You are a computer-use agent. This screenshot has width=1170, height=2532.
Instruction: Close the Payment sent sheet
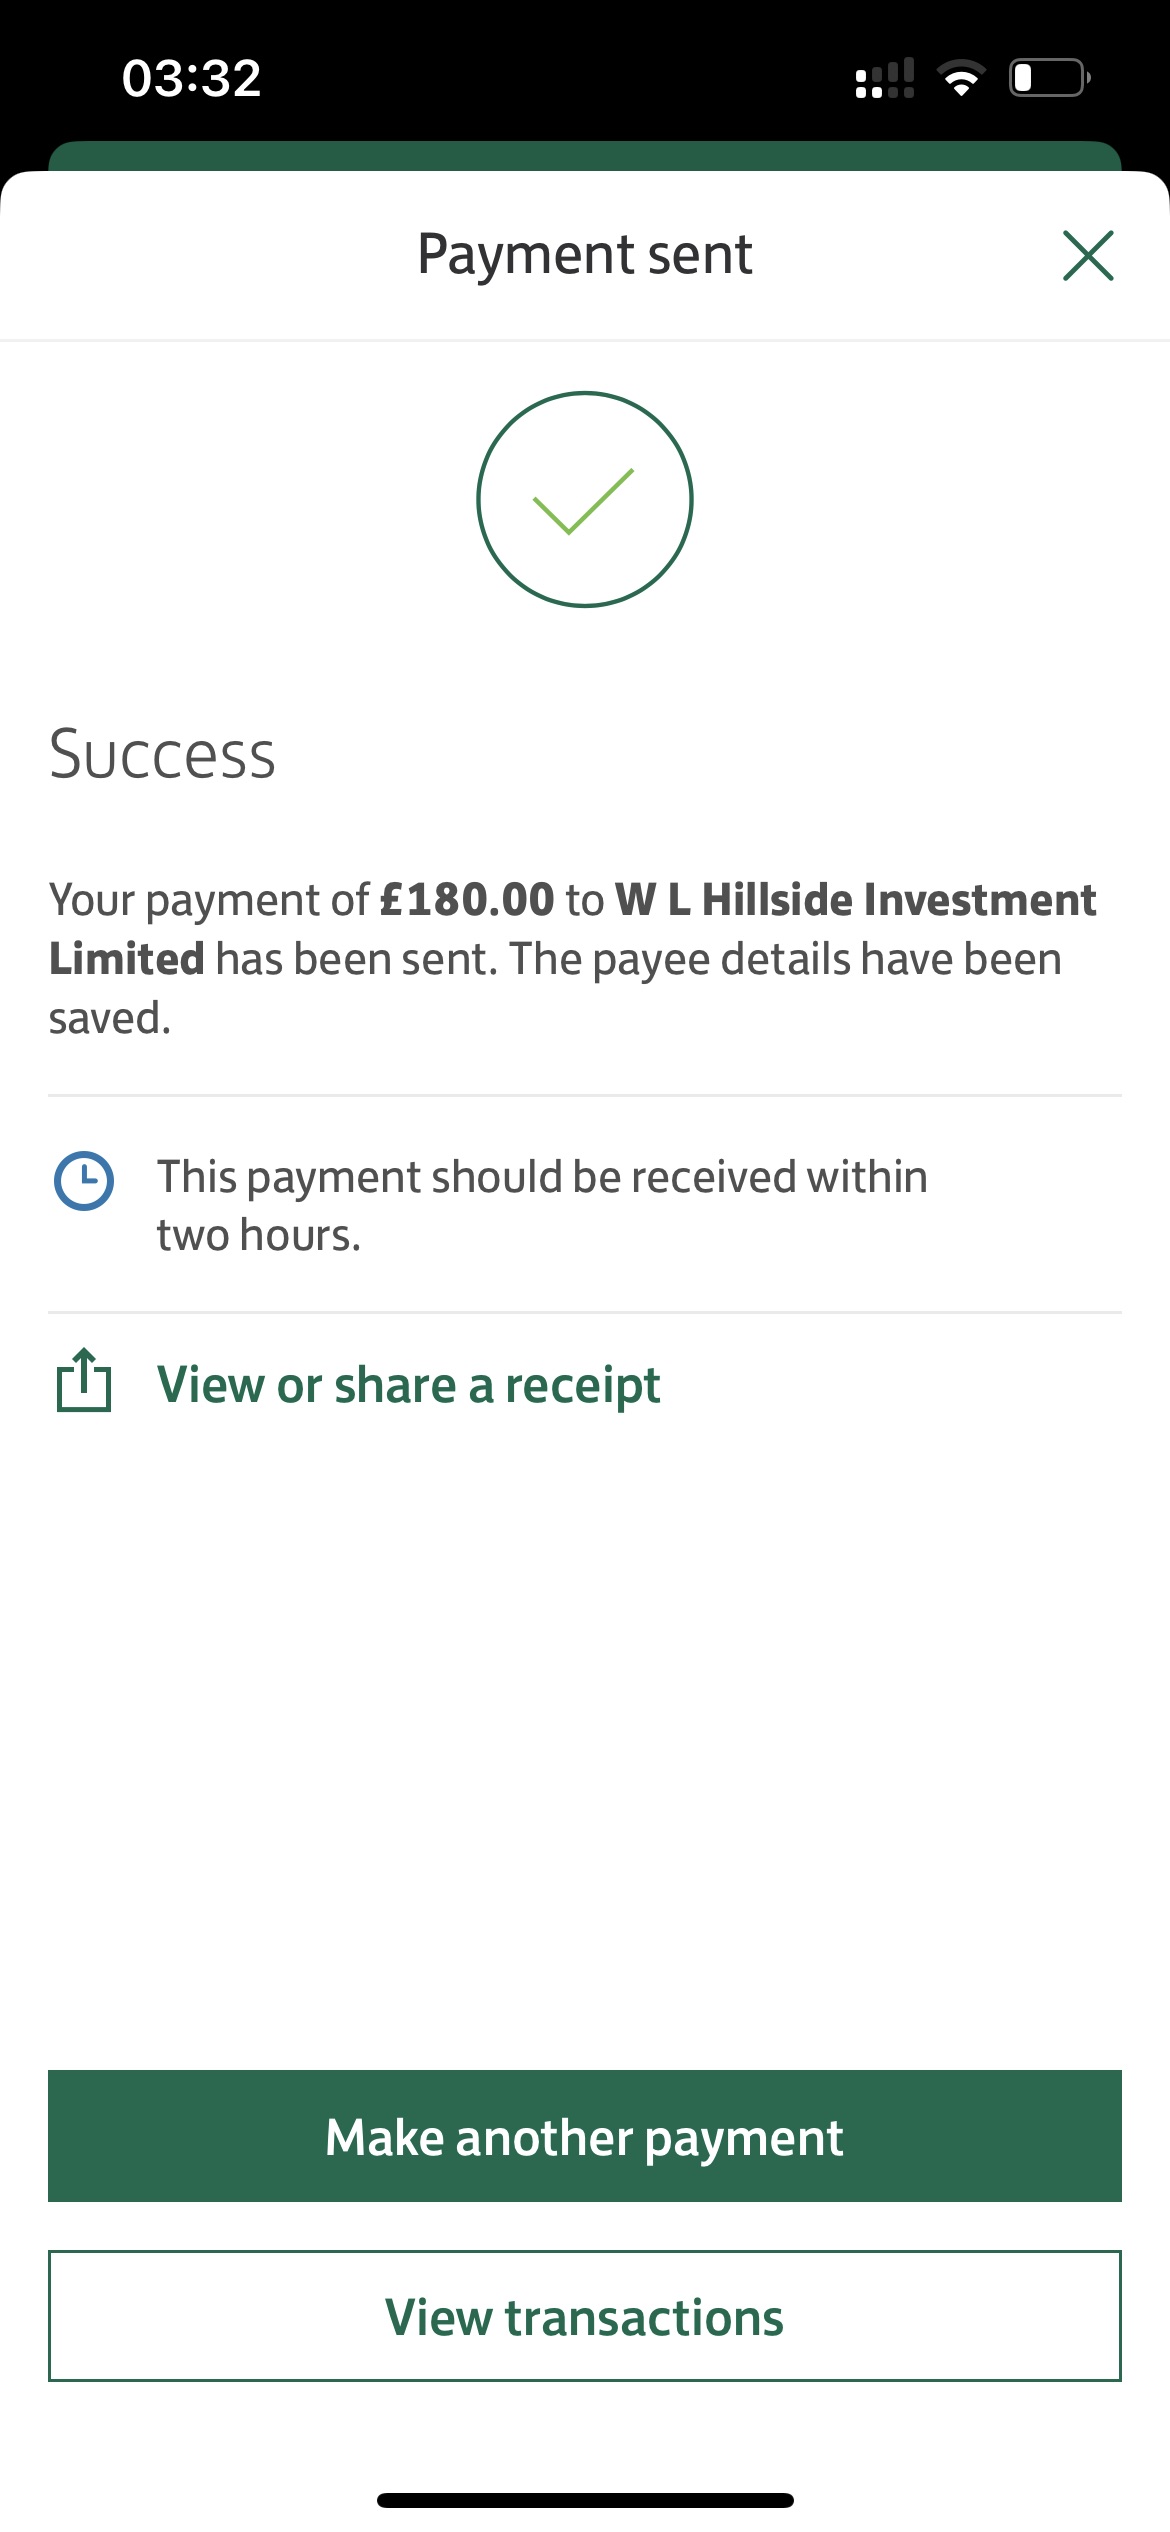click(x=1087, y=256)
